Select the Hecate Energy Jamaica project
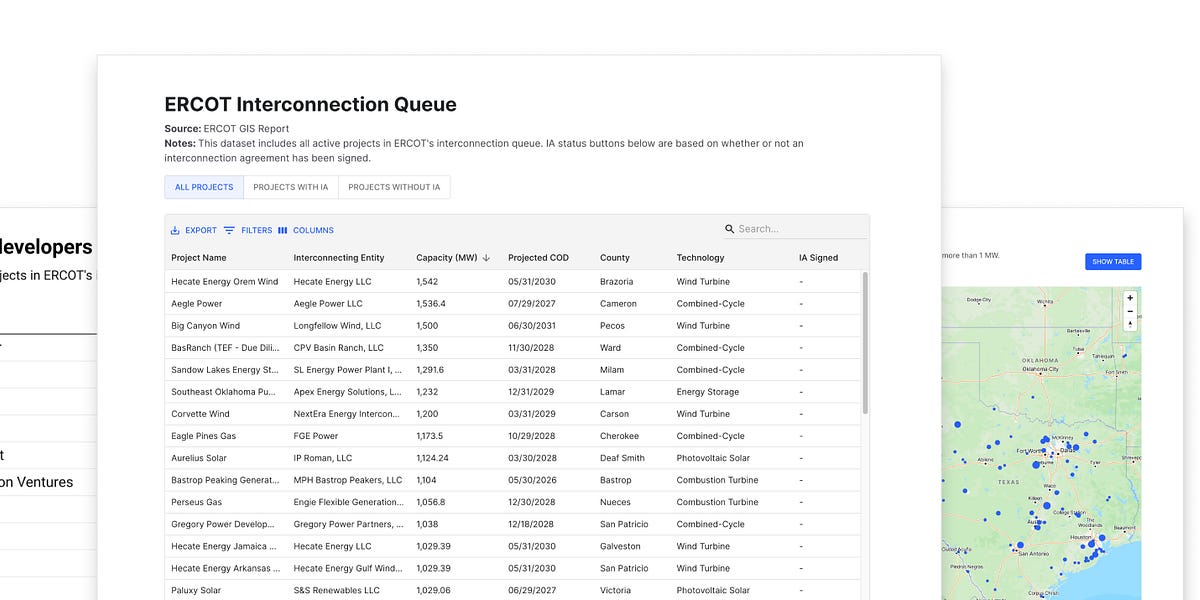 223,546
